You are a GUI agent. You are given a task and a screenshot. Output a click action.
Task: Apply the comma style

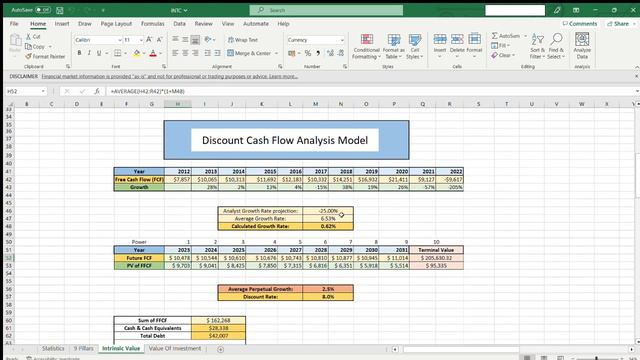pos(318,53)
